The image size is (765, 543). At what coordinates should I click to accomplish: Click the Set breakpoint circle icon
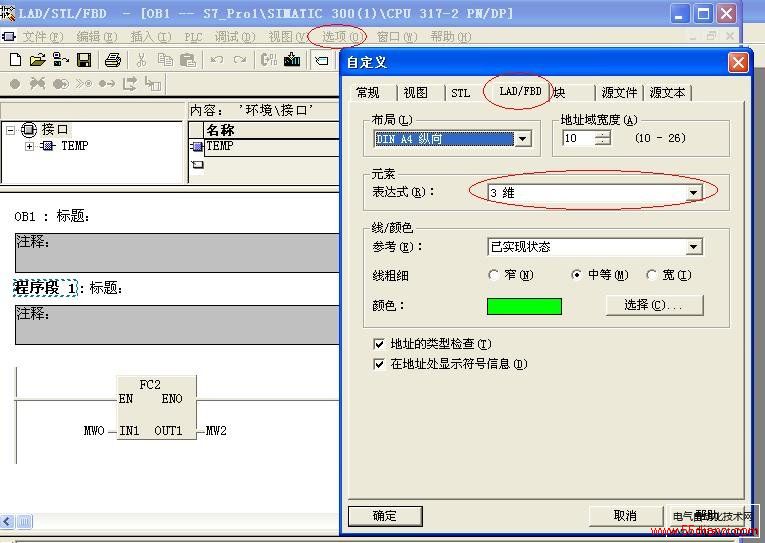(x=15, y=84)
